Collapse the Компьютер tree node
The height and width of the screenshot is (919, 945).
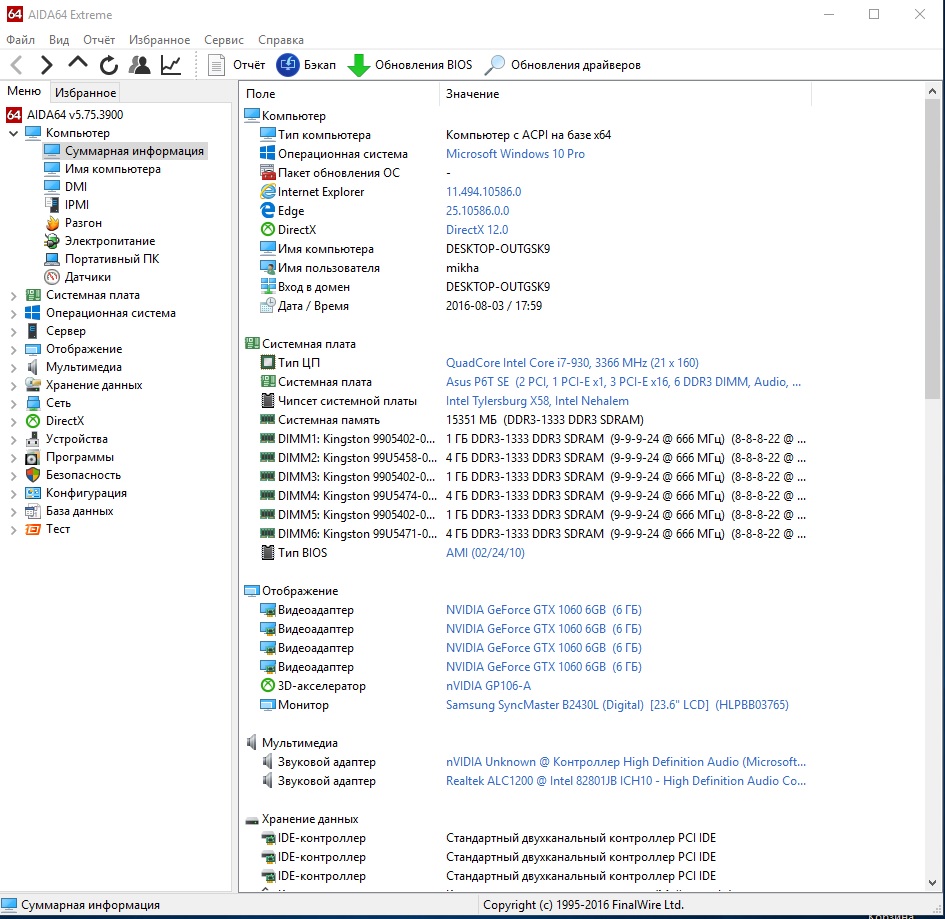pyautogui.click(x=13, y=133)
